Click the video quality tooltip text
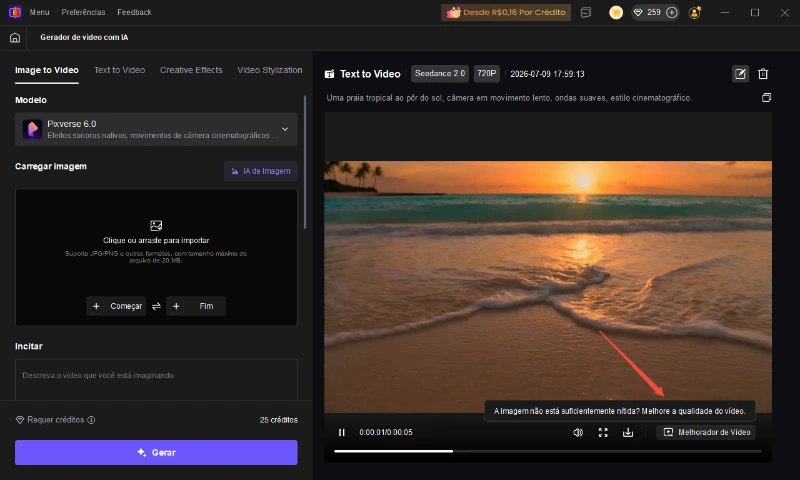800x480 pixels. click(619, 411)
